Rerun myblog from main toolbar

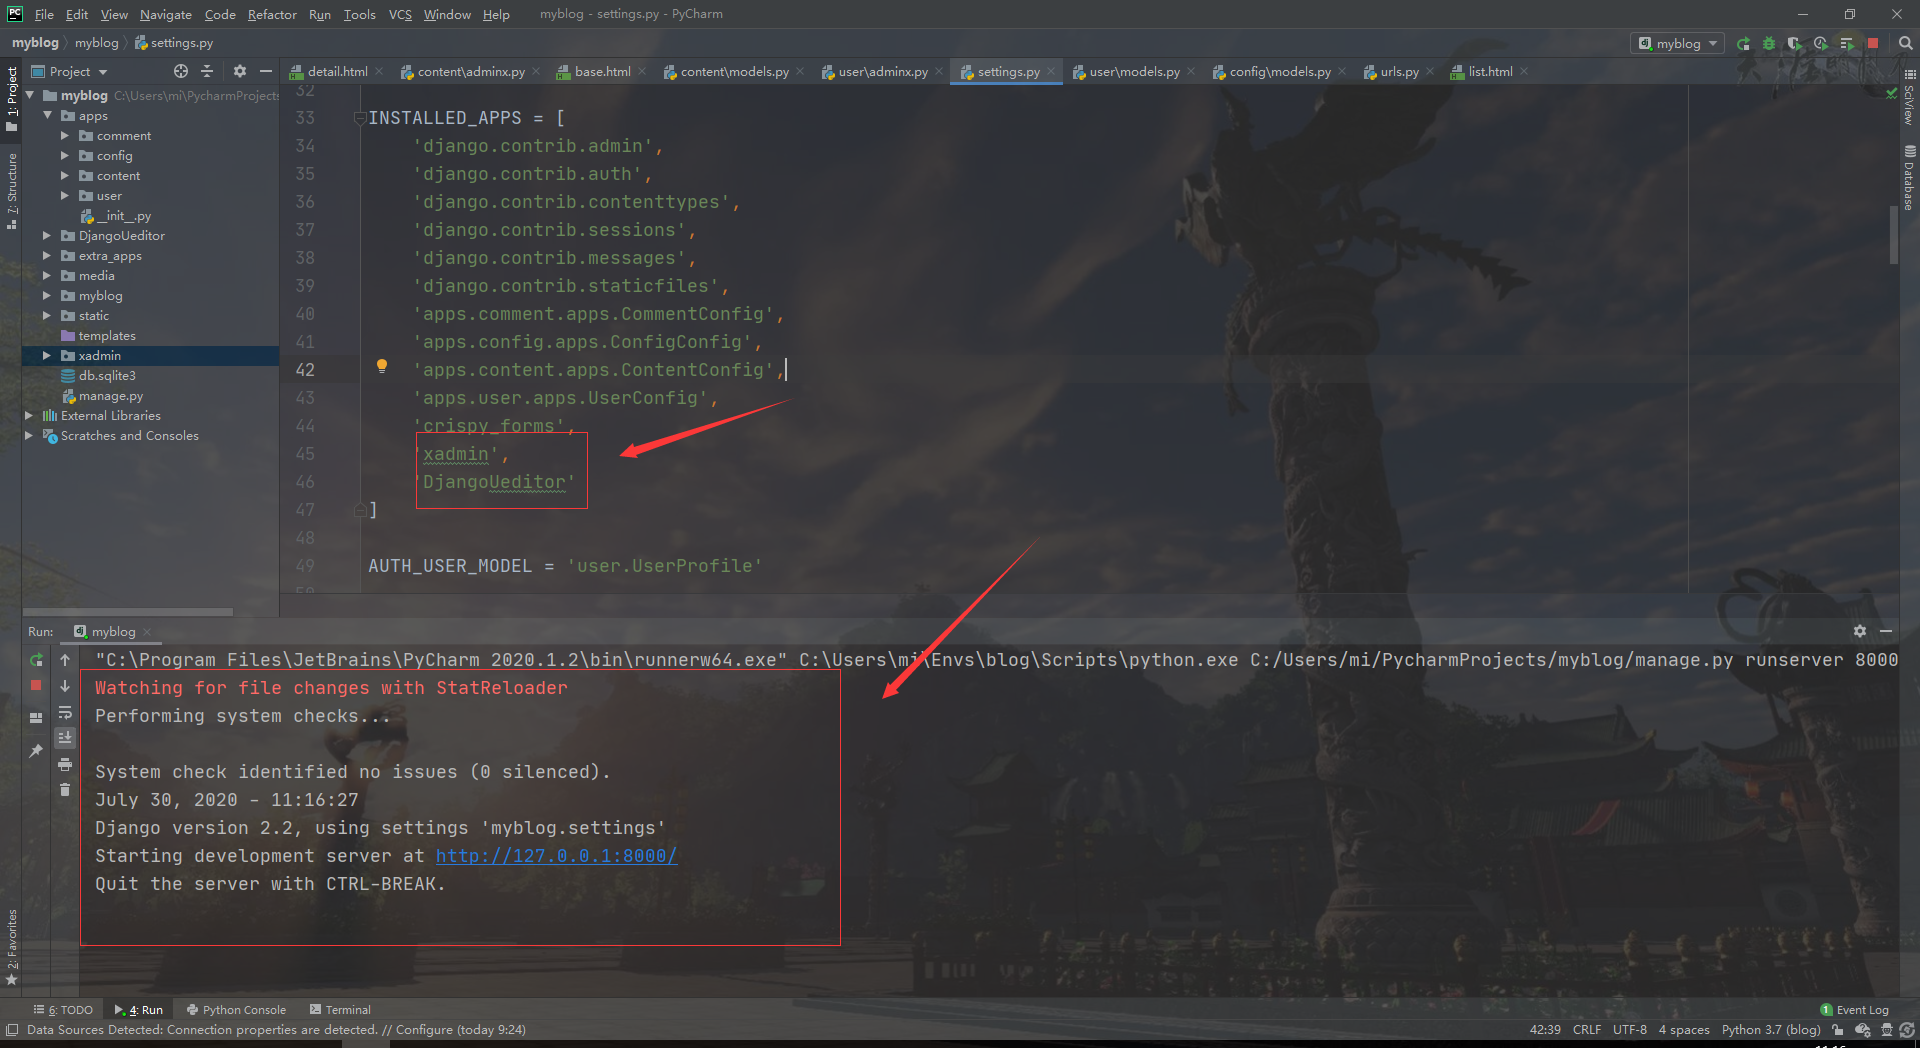pos(1743,43)
